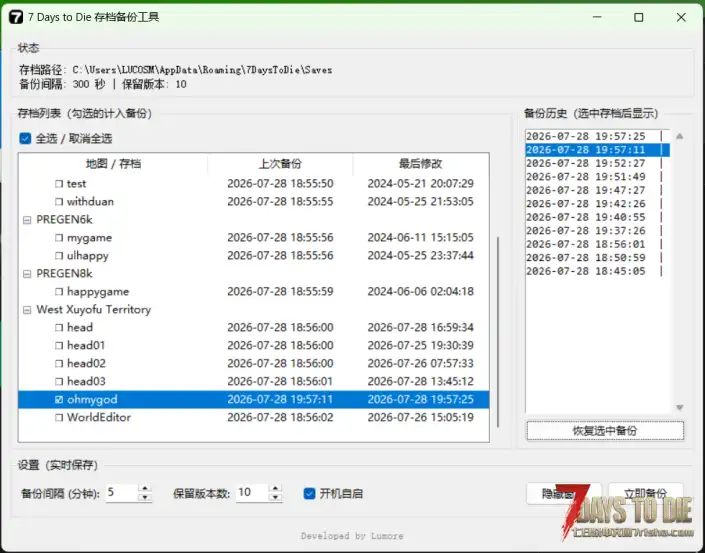
Task: Select backup entry 2026-07-28 18:45:05
Action: tap(598, 271)
